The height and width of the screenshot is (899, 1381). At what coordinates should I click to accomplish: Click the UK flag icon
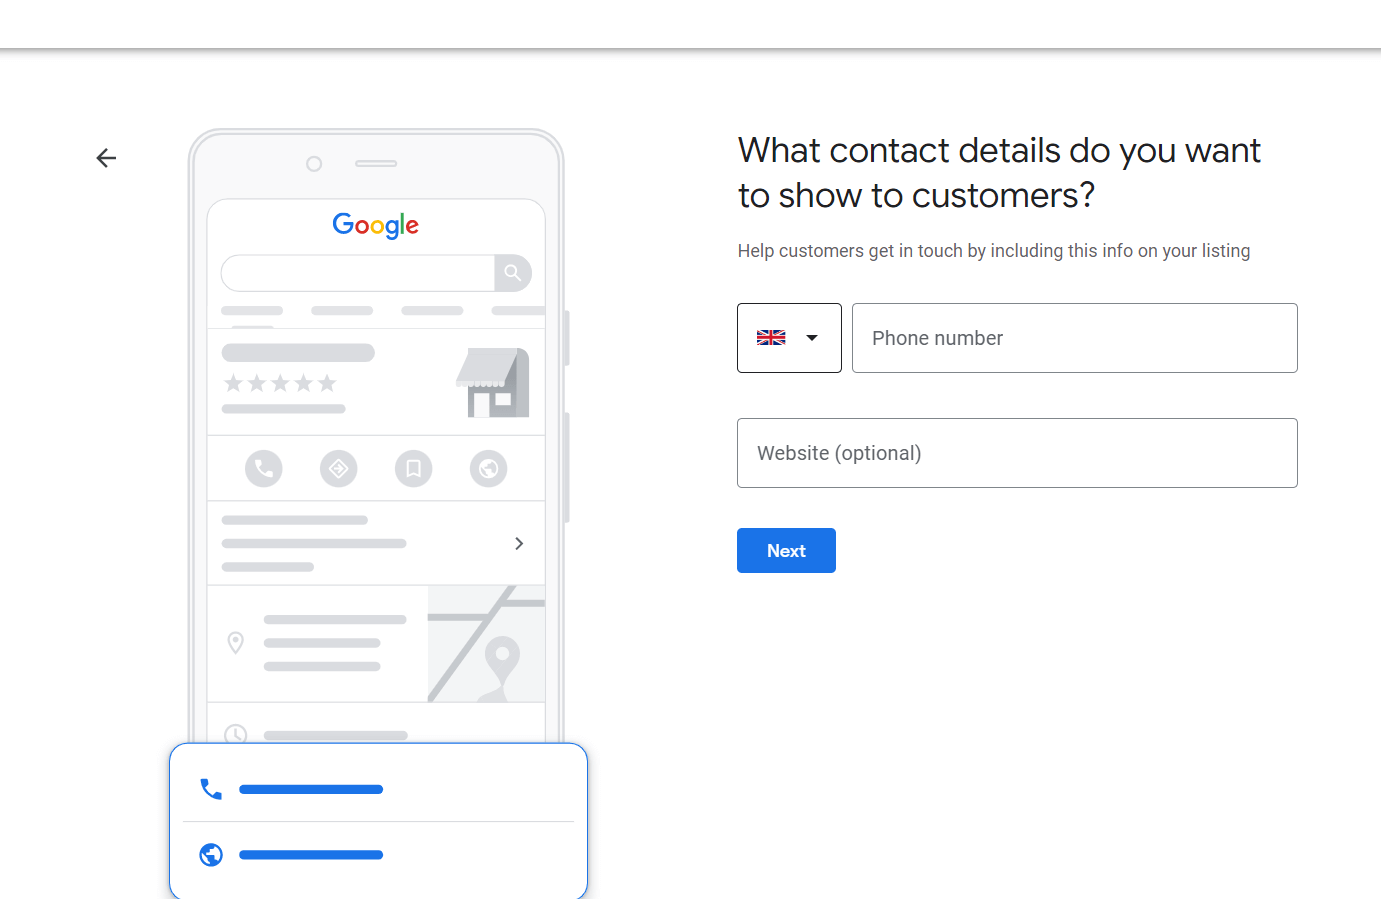click(771, 338)
